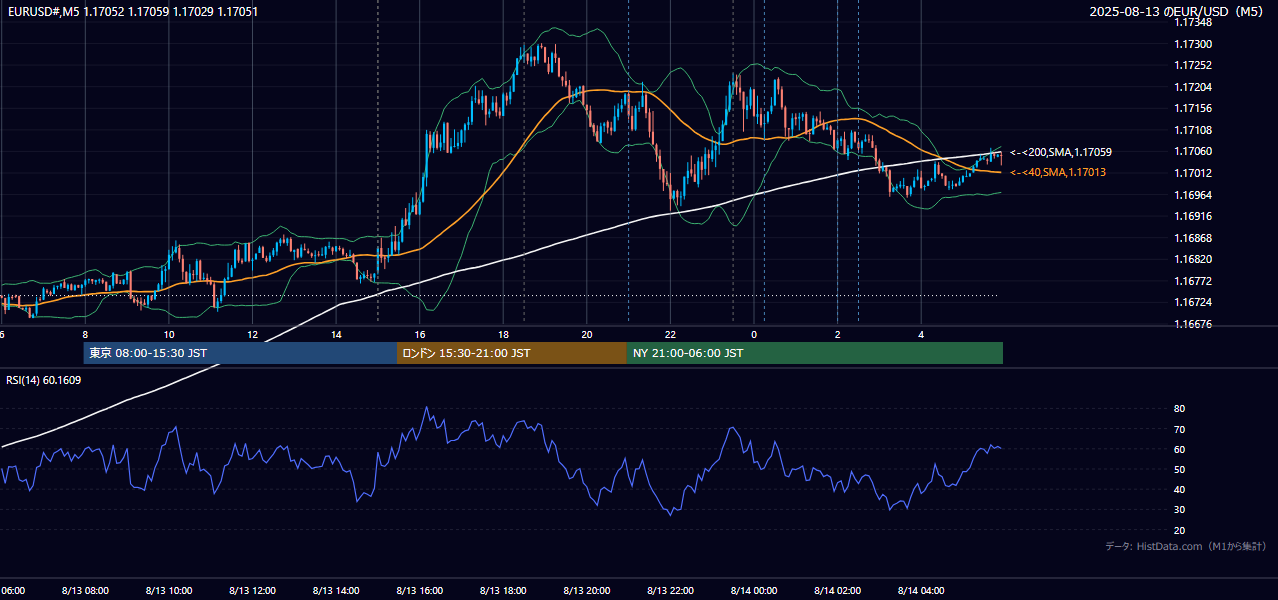Click price scale value 1.16964
1278x600 pixels.
(x=1192, y=195)
